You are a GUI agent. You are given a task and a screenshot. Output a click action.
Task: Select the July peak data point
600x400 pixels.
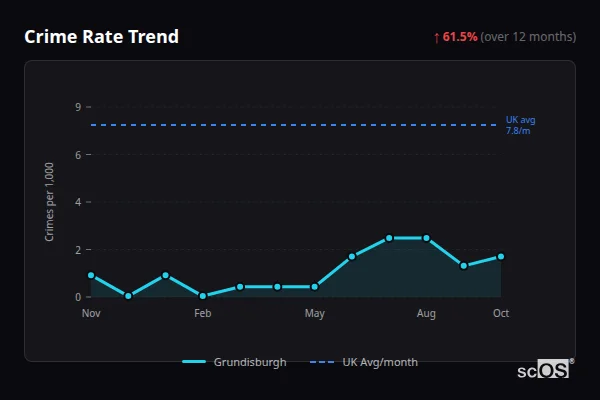pyautogui.click(x=389, y=238)
